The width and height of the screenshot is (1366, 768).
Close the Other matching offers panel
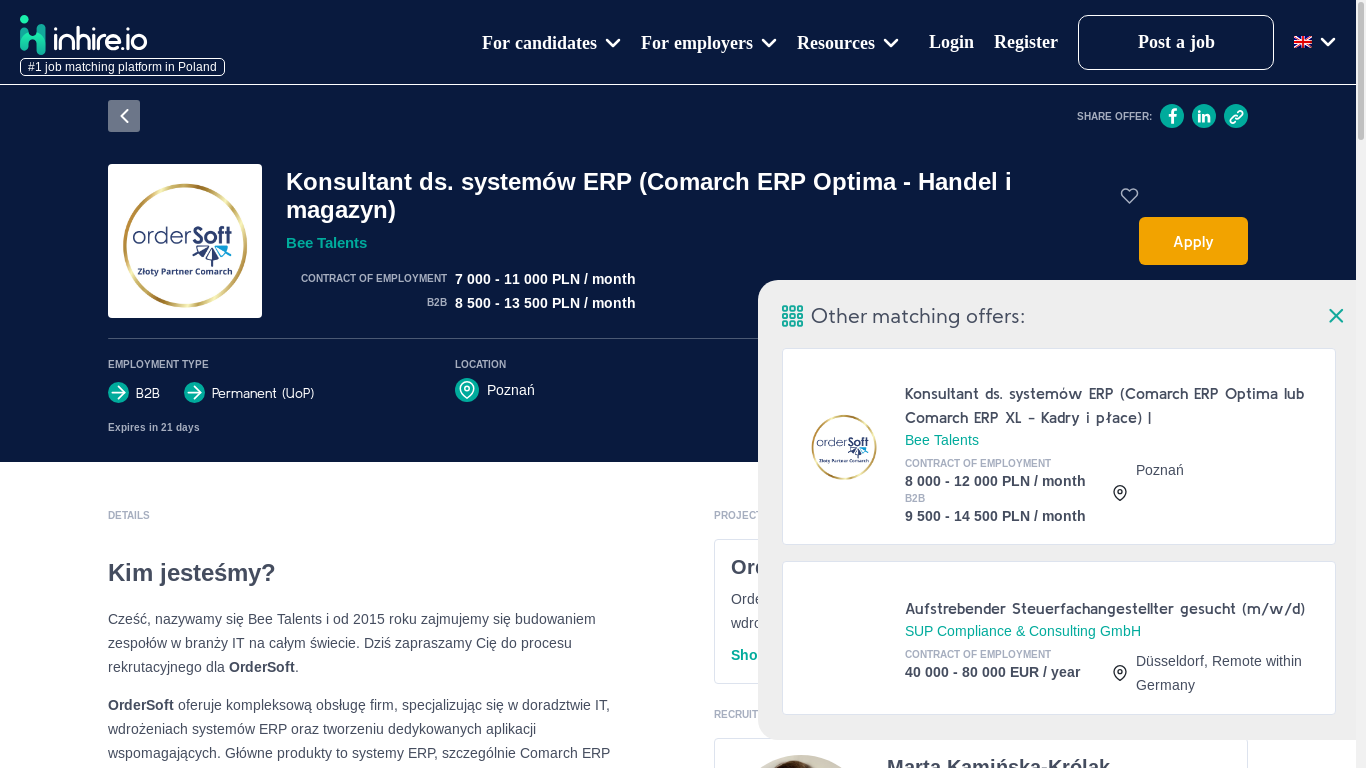click(1336, 316)
